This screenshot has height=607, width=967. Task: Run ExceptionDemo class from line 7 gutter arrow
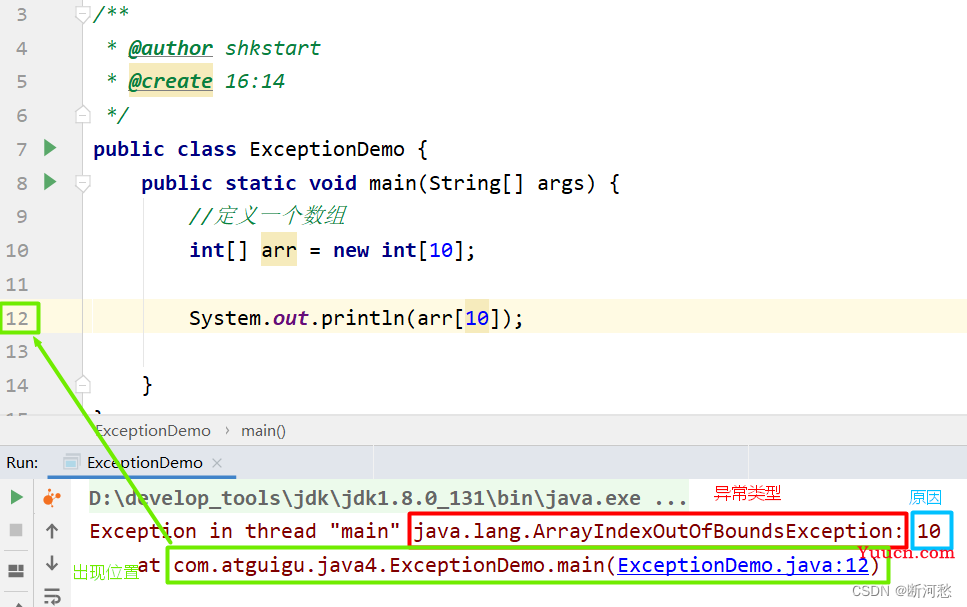50,148
